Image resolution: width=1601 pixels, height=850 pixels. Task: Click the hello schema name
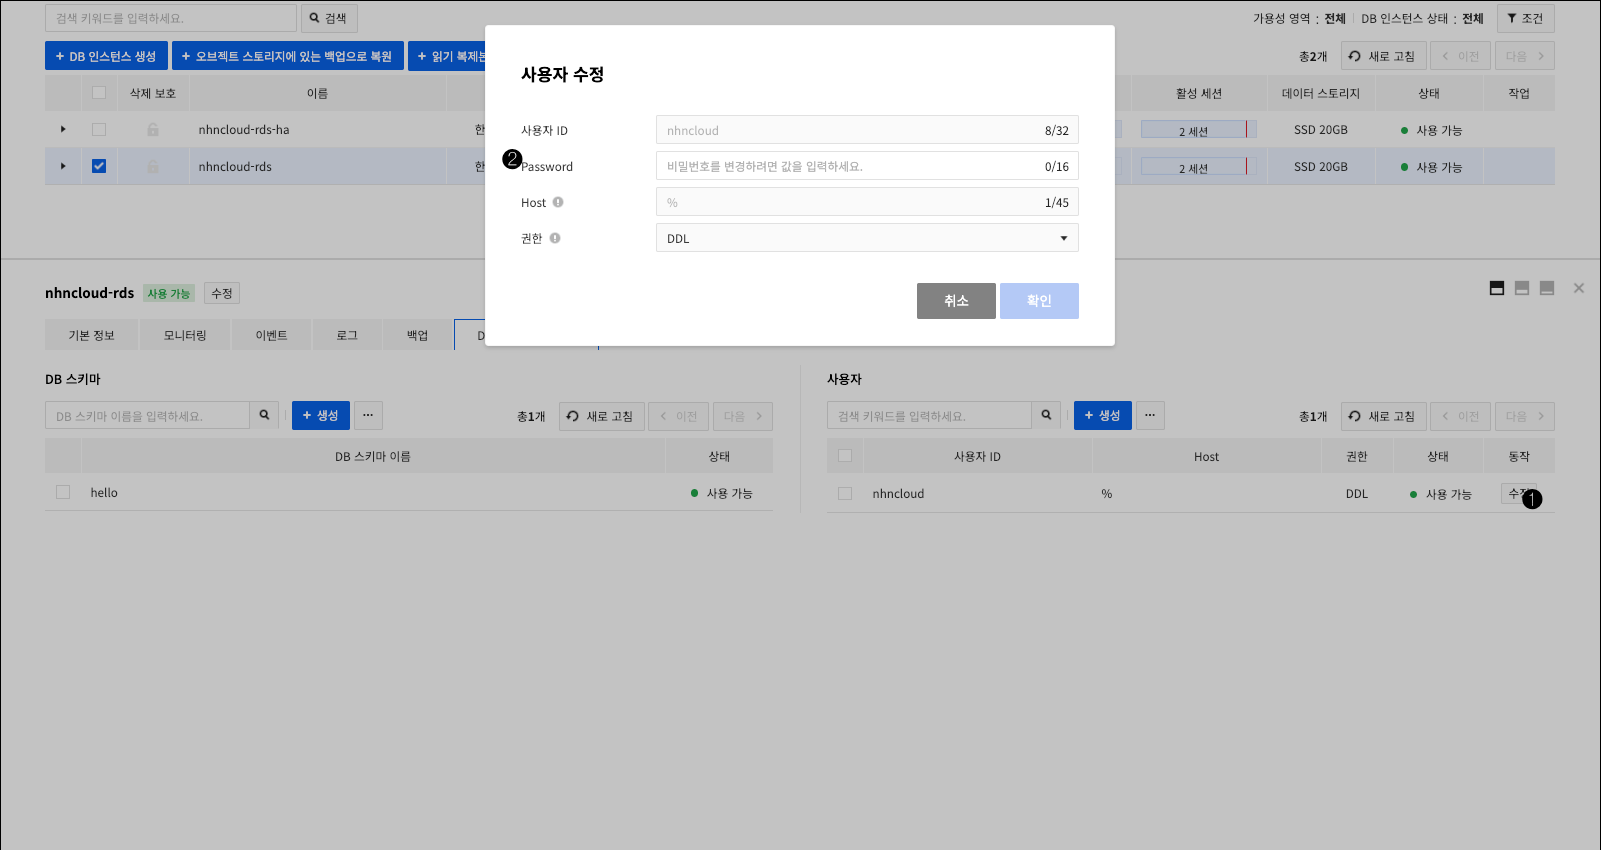(x=104, y=493)
